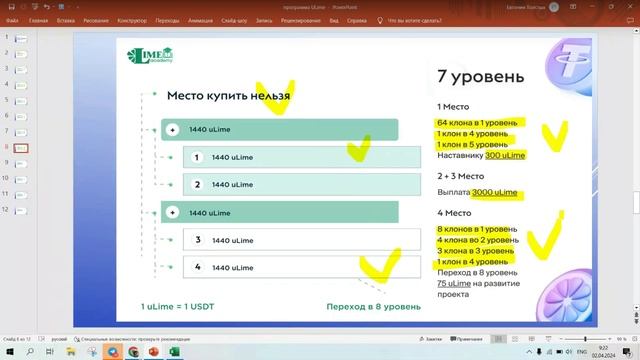Open the Undo history dropdown arrow

point(53,7)
